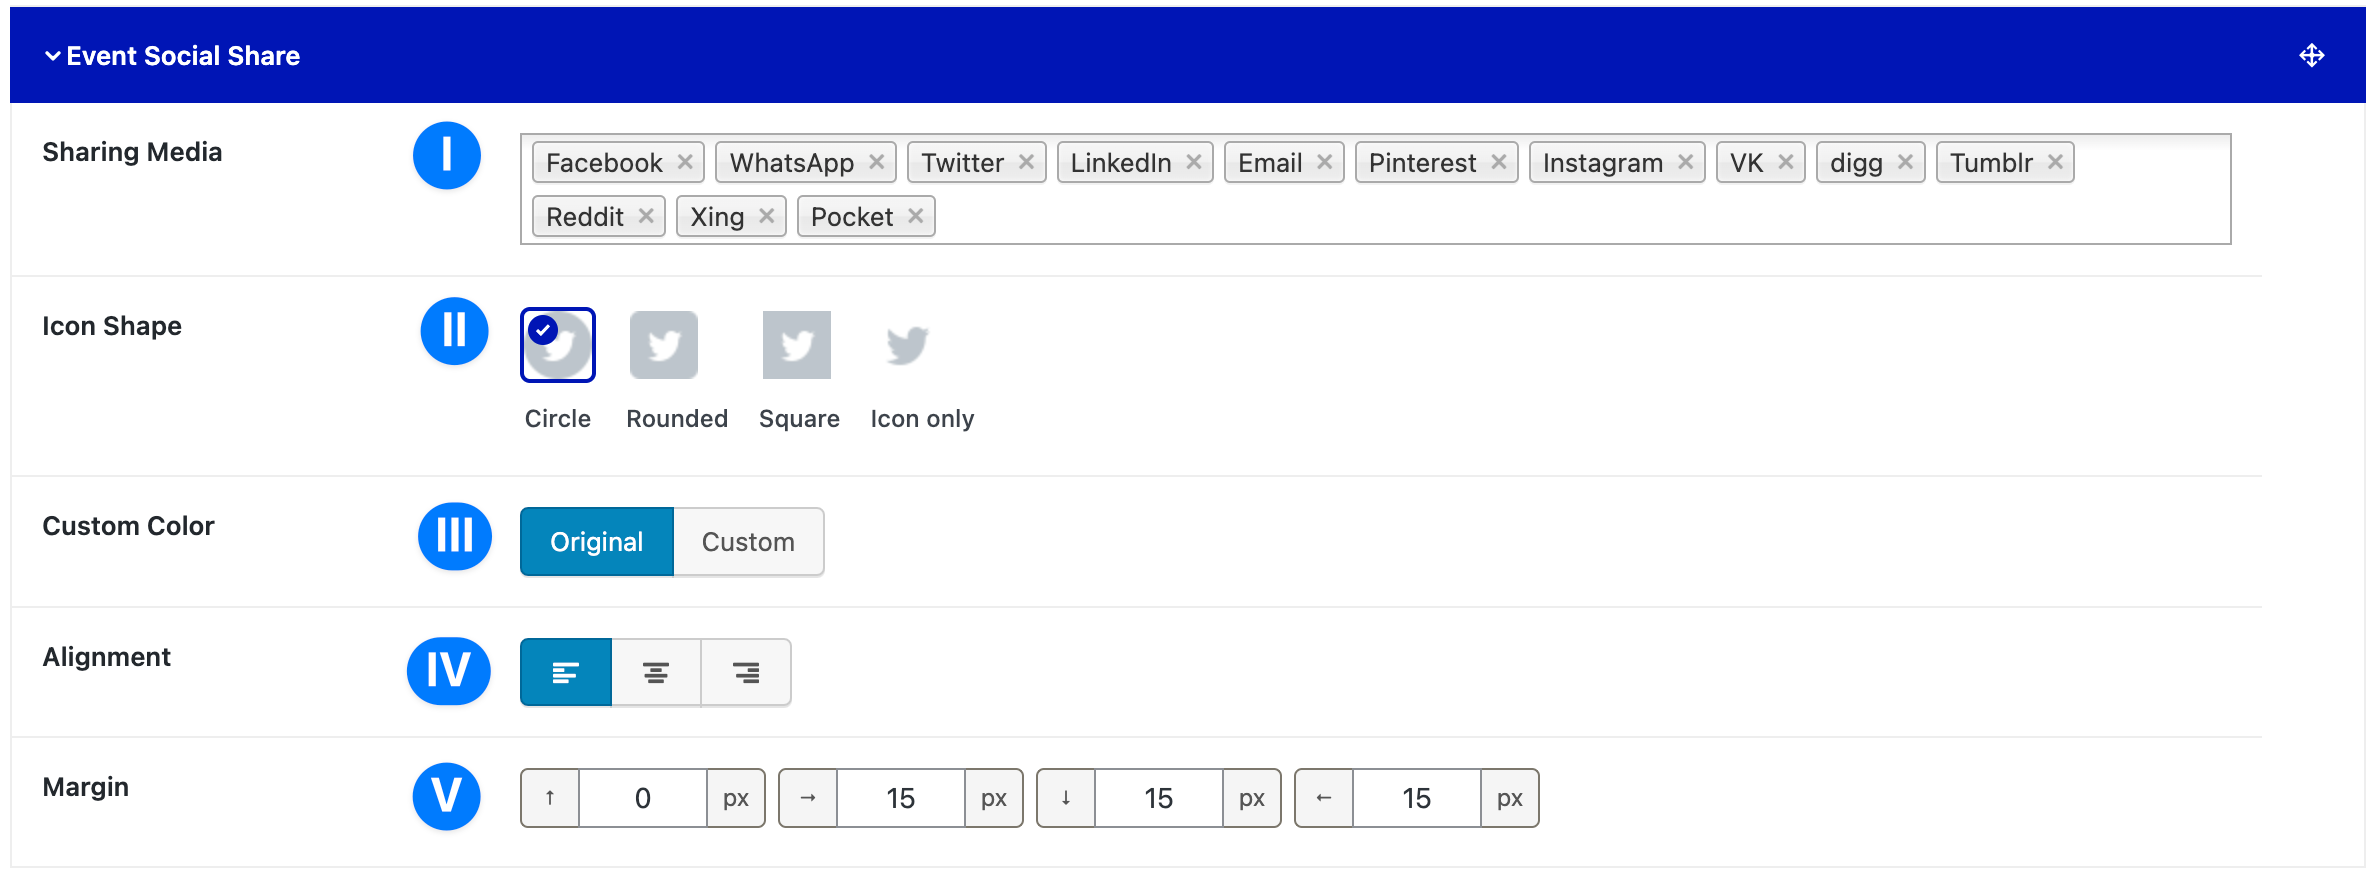Click the Circle caption text
Viewport: 2380px width, 882px height.
tap(558, 419)
